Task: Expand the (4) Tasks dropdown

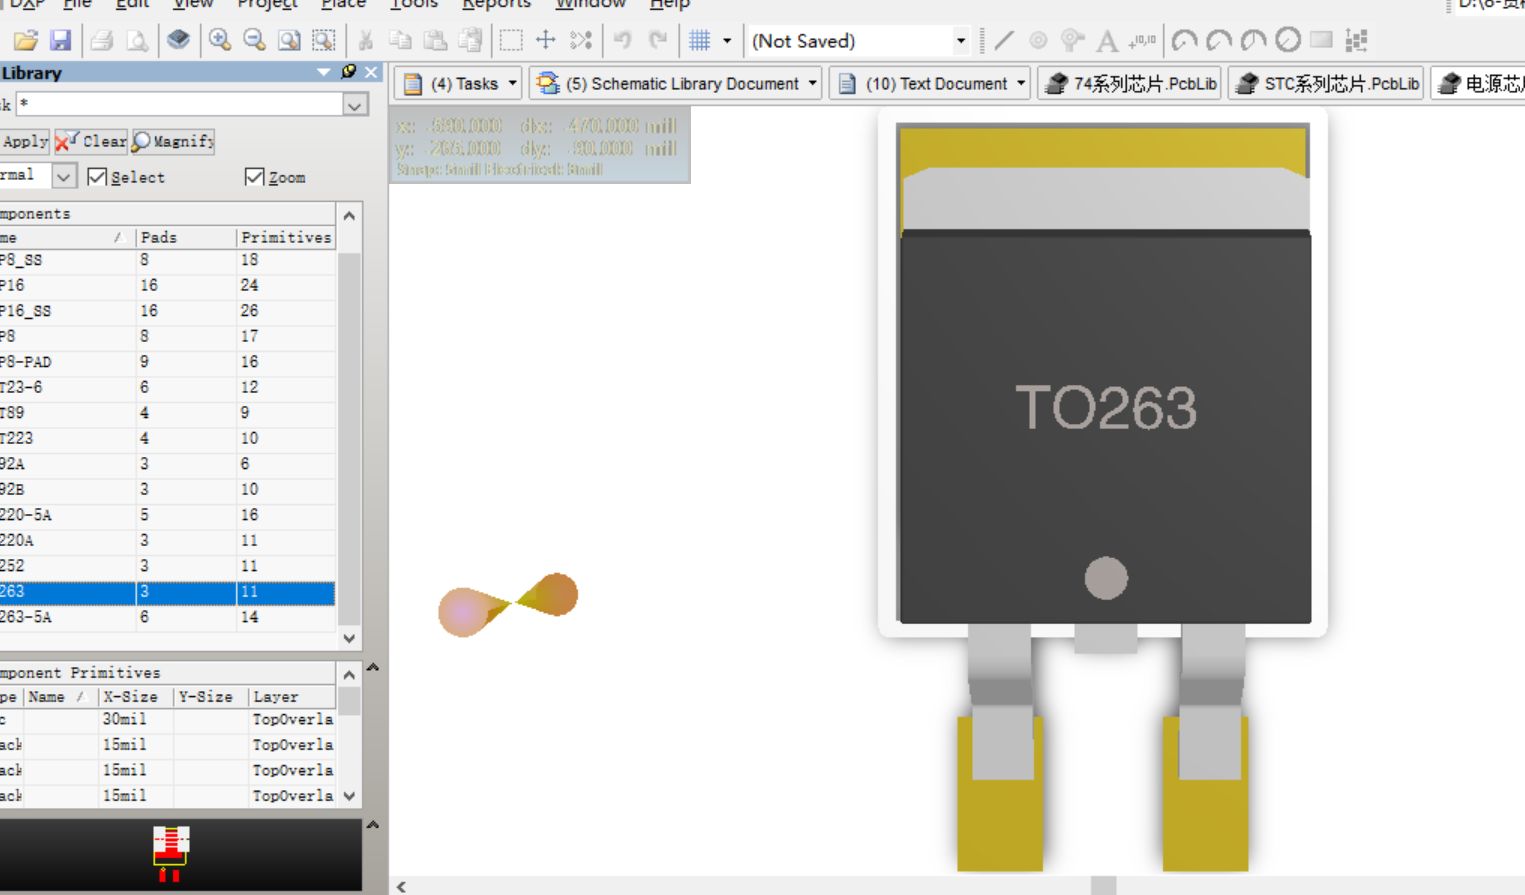Action: click(513, 83)
